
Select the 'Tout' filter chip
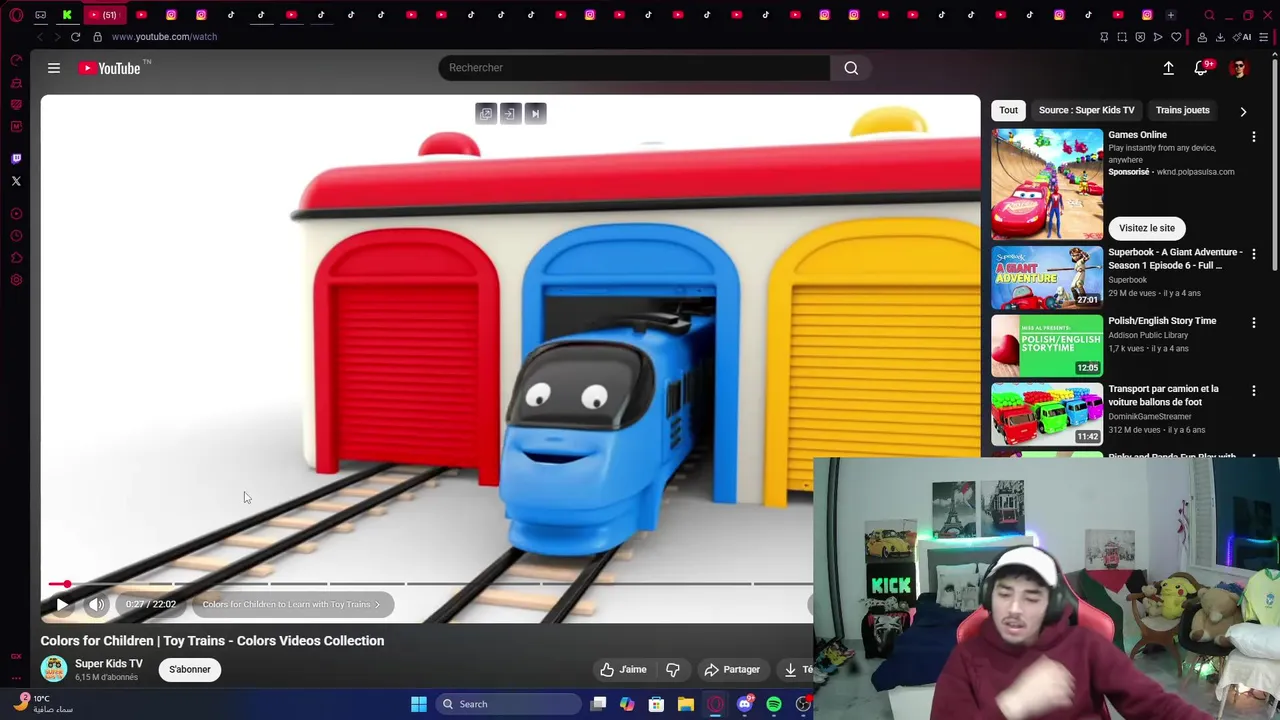[1008, 110]
